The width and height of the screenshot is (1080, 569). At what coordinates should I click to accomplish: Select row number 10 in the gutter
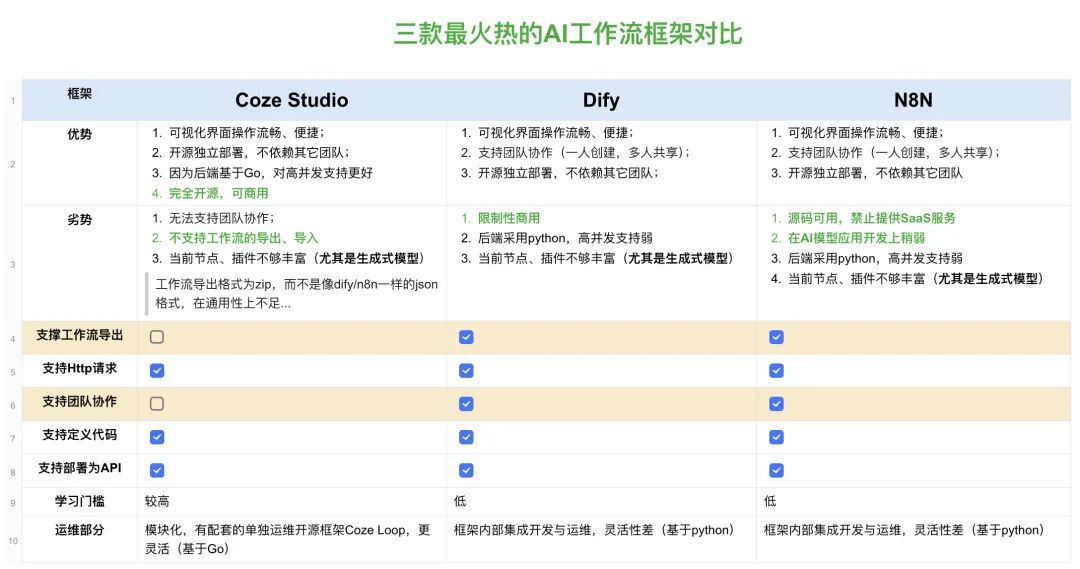tap(13, 541)
